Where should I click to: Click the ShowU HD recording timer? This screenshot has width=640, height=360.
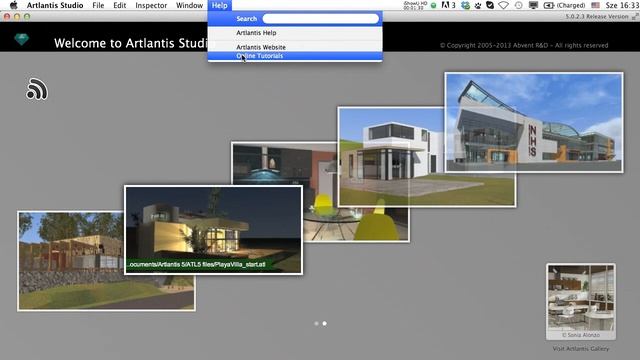tap(415, 5)
